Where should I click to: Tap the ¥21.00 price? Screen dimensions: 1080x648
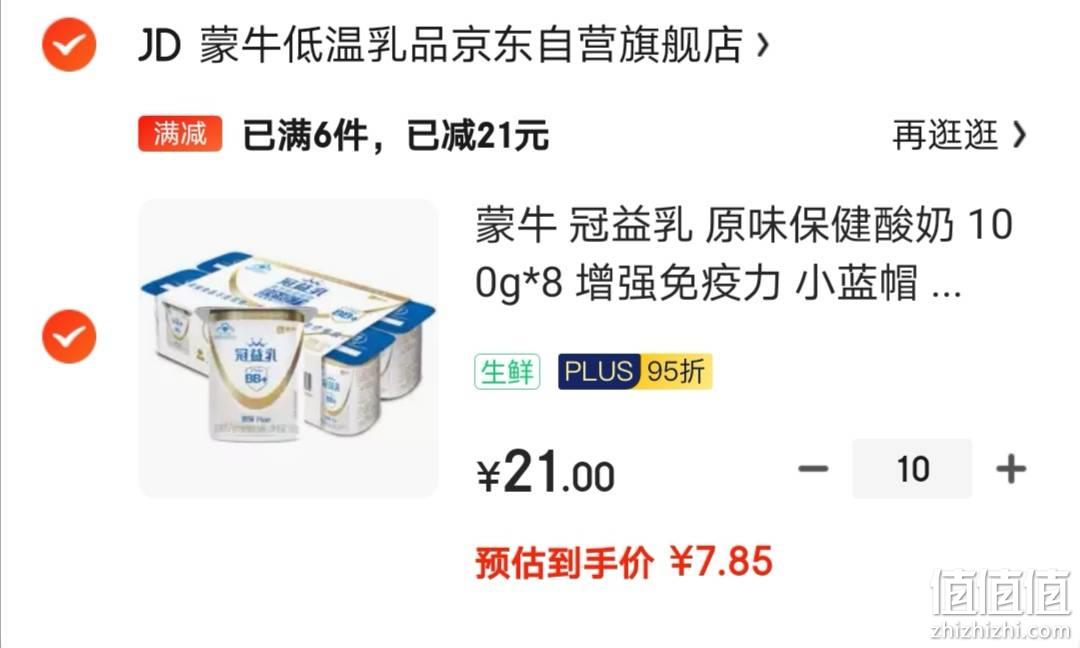(546, 472)
